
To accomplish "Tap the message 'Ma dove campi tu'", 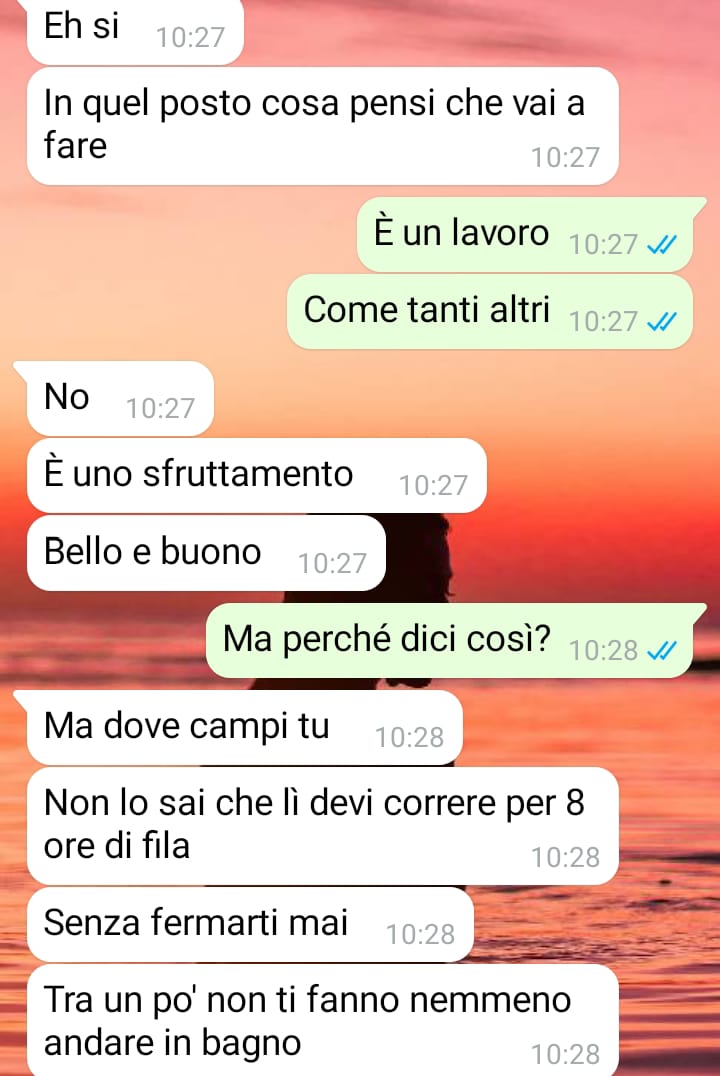I will coord(244,727).
